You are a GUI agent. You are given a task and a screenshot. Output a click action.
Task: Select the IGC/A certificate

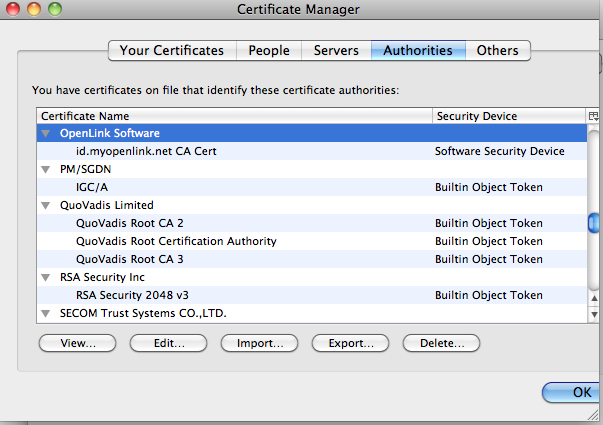click(x=312, y=187)
